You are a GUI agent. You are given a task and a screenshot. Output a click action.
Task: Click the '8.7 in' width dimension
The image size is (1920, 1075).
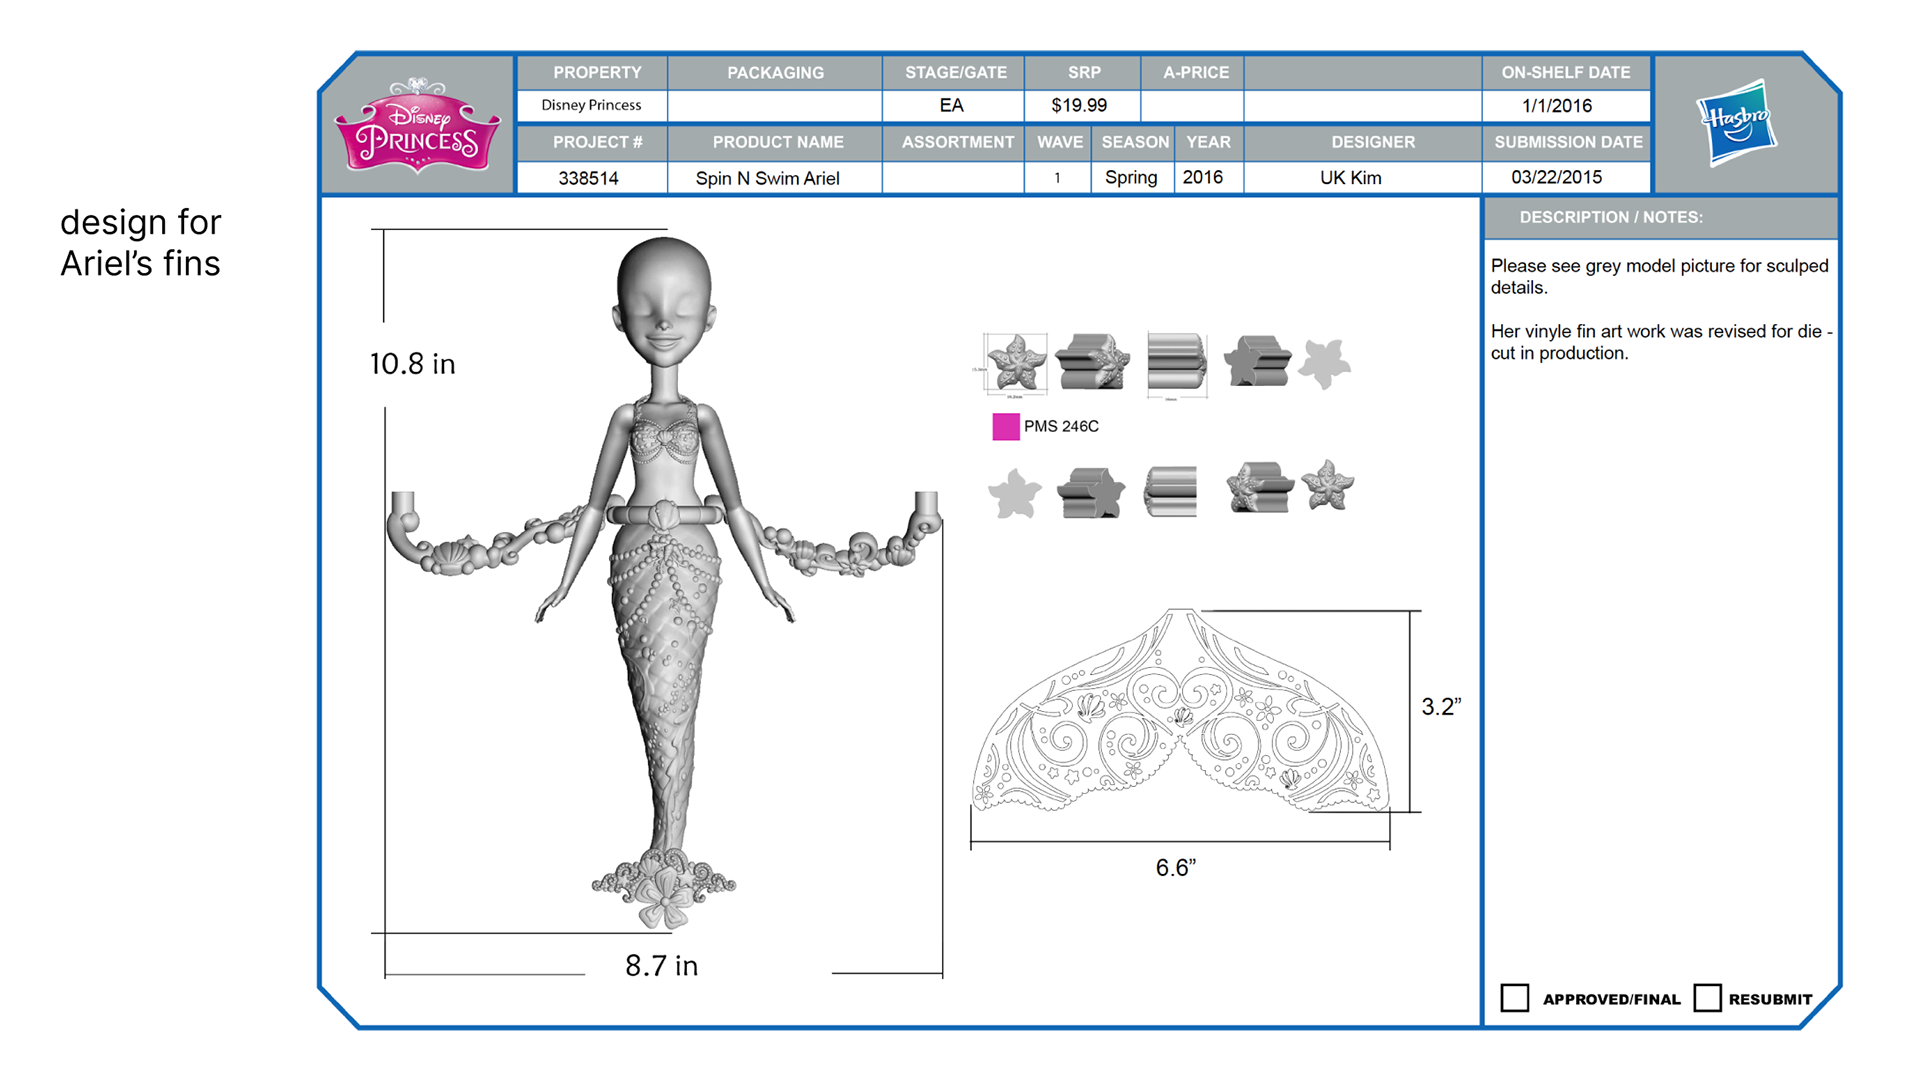tap(661, 966)
